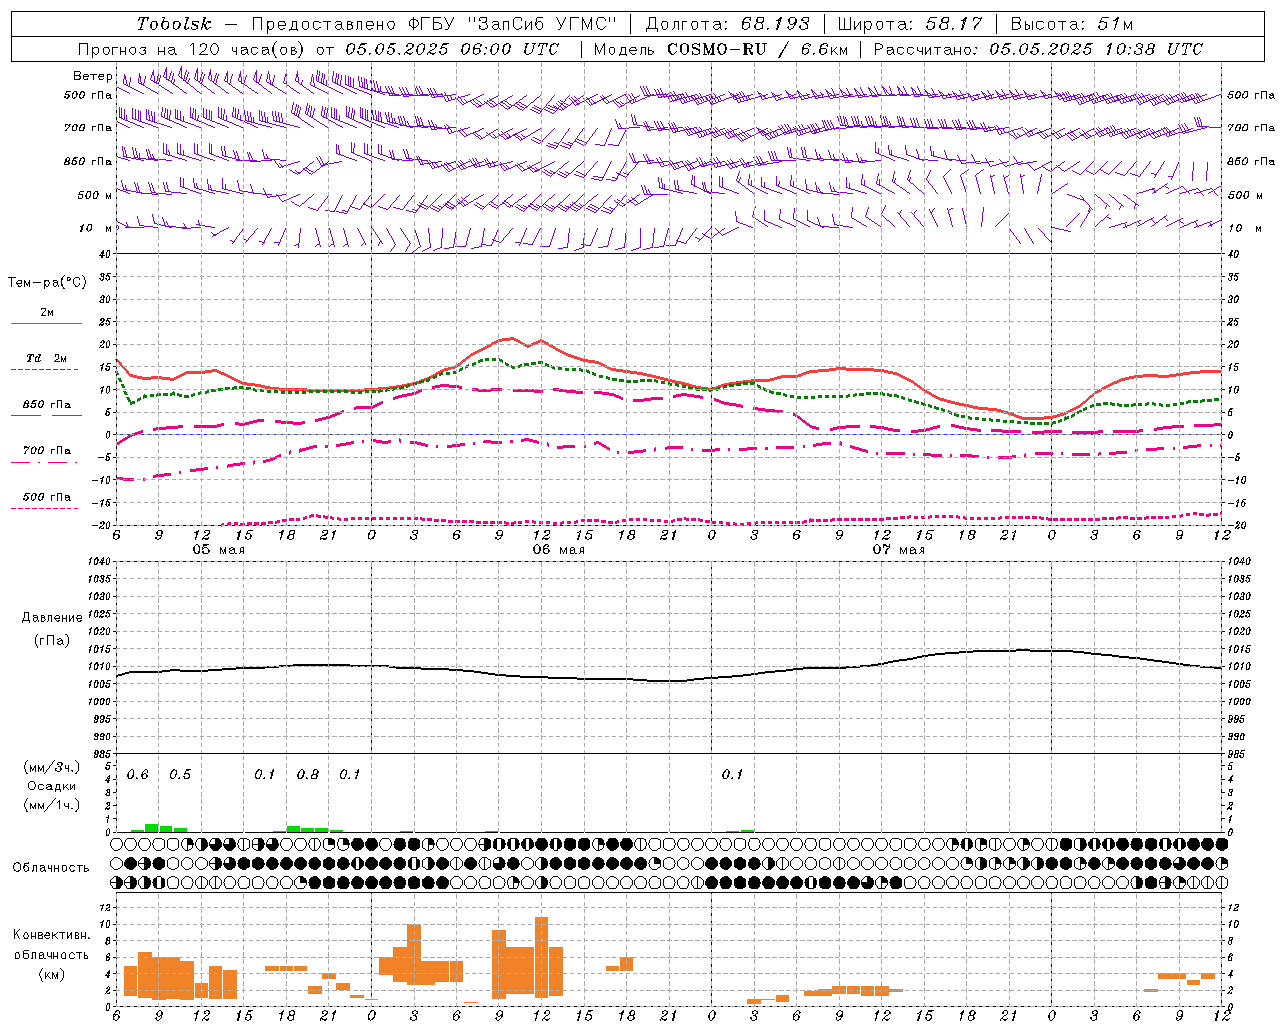Click the 700 гПа temperature legend entry
Viewport: 1280px width, 1024px height.
(x=47, y=451)
